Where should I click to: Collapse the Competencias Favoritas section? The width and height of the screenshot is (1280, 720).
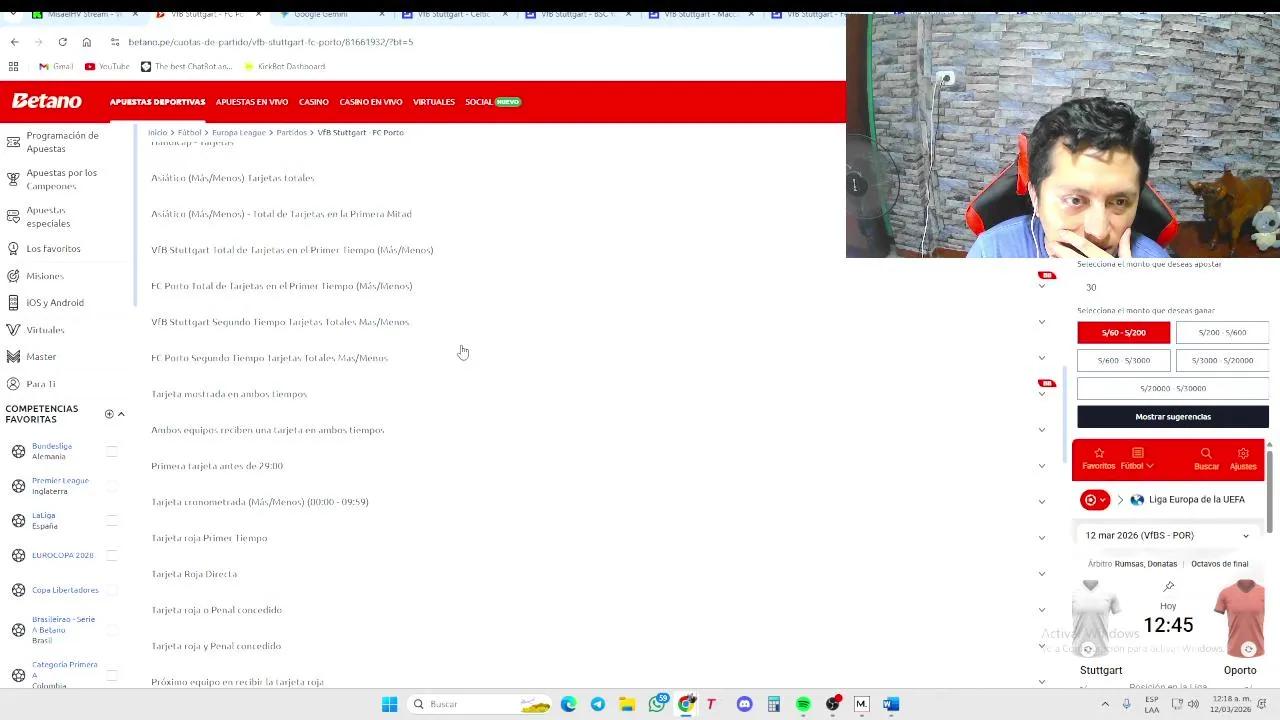(x=121, y=413)
